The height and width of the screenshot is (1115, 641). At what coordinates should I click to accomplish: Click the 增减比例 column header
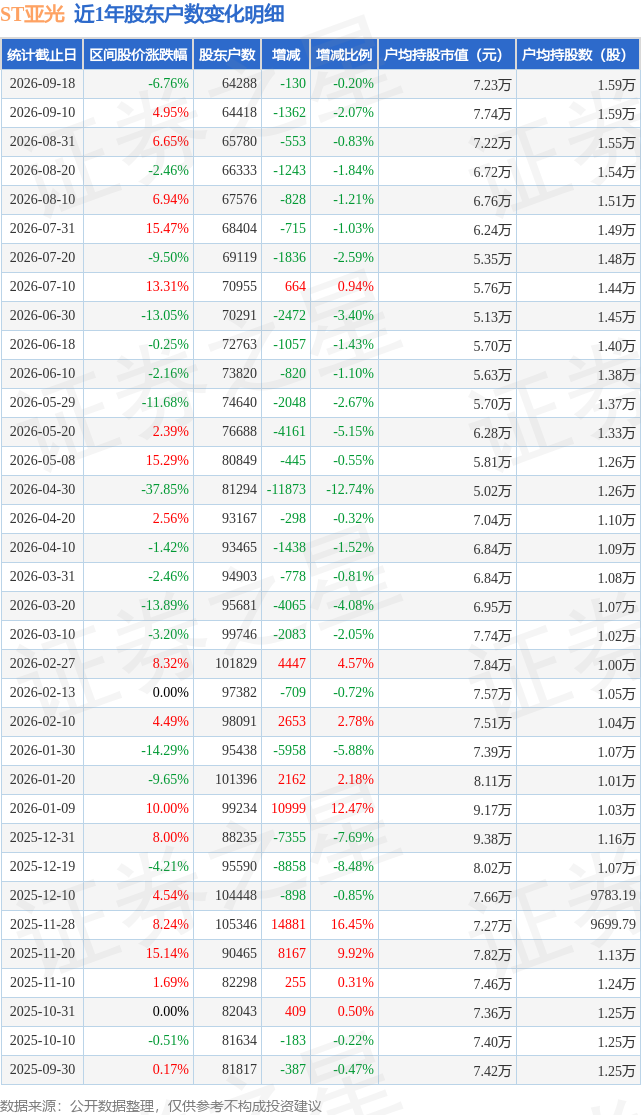[344, 55]
